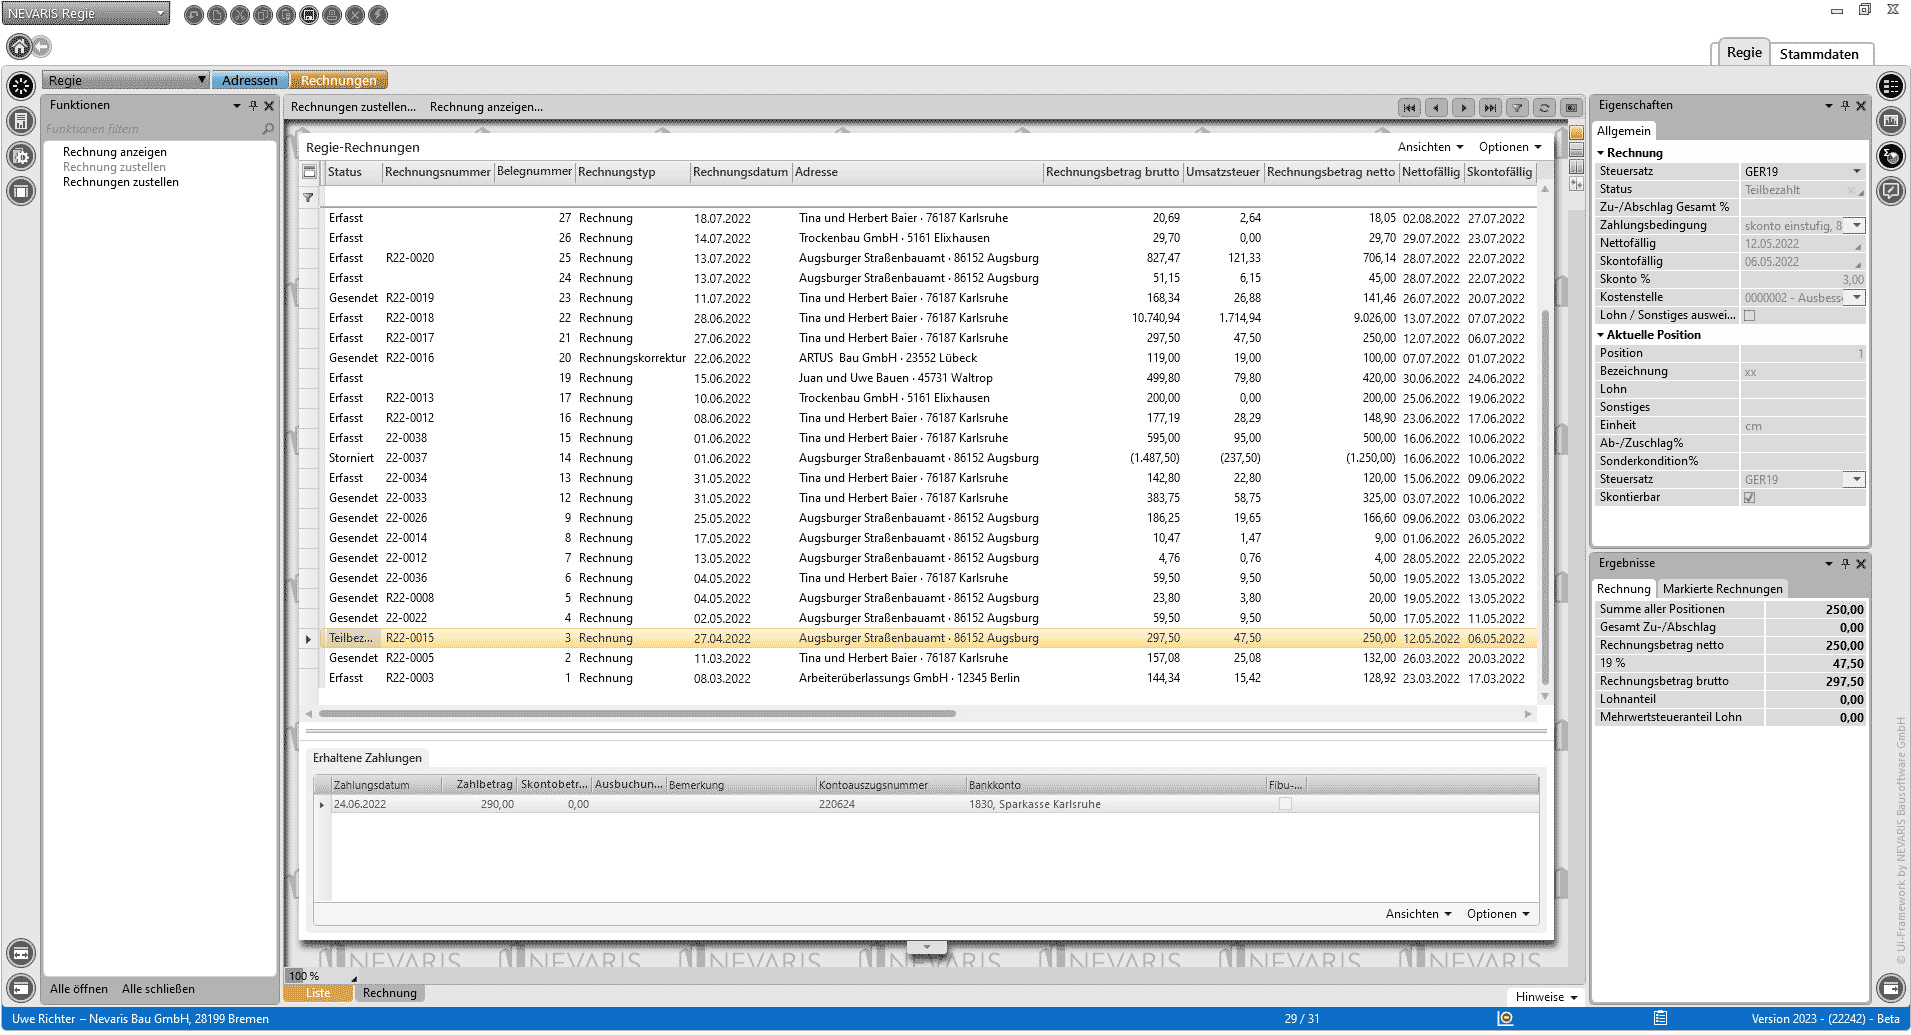Open the statistics chart sidebar icon

point(1890,121)
